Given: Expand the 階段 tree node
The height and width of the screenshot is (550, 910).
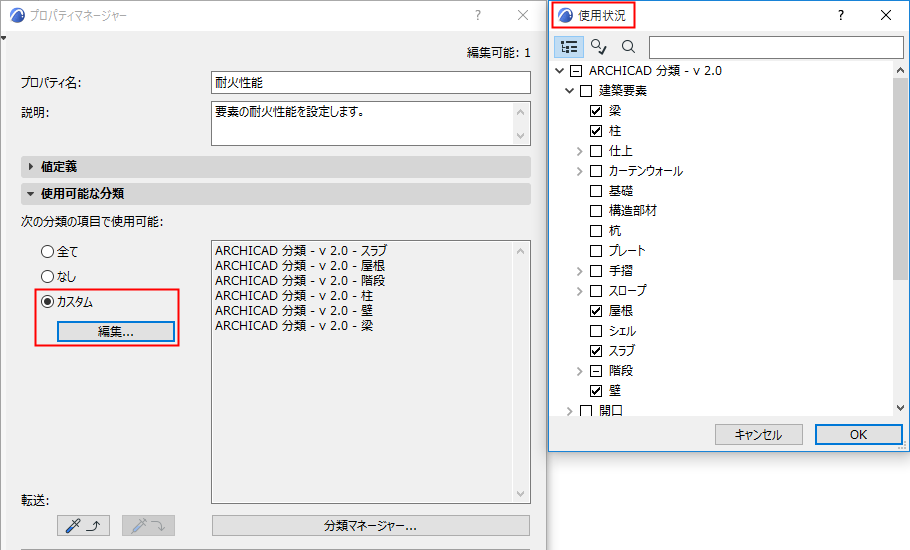Looking at the screenshot, I should [x=579, y=371].
